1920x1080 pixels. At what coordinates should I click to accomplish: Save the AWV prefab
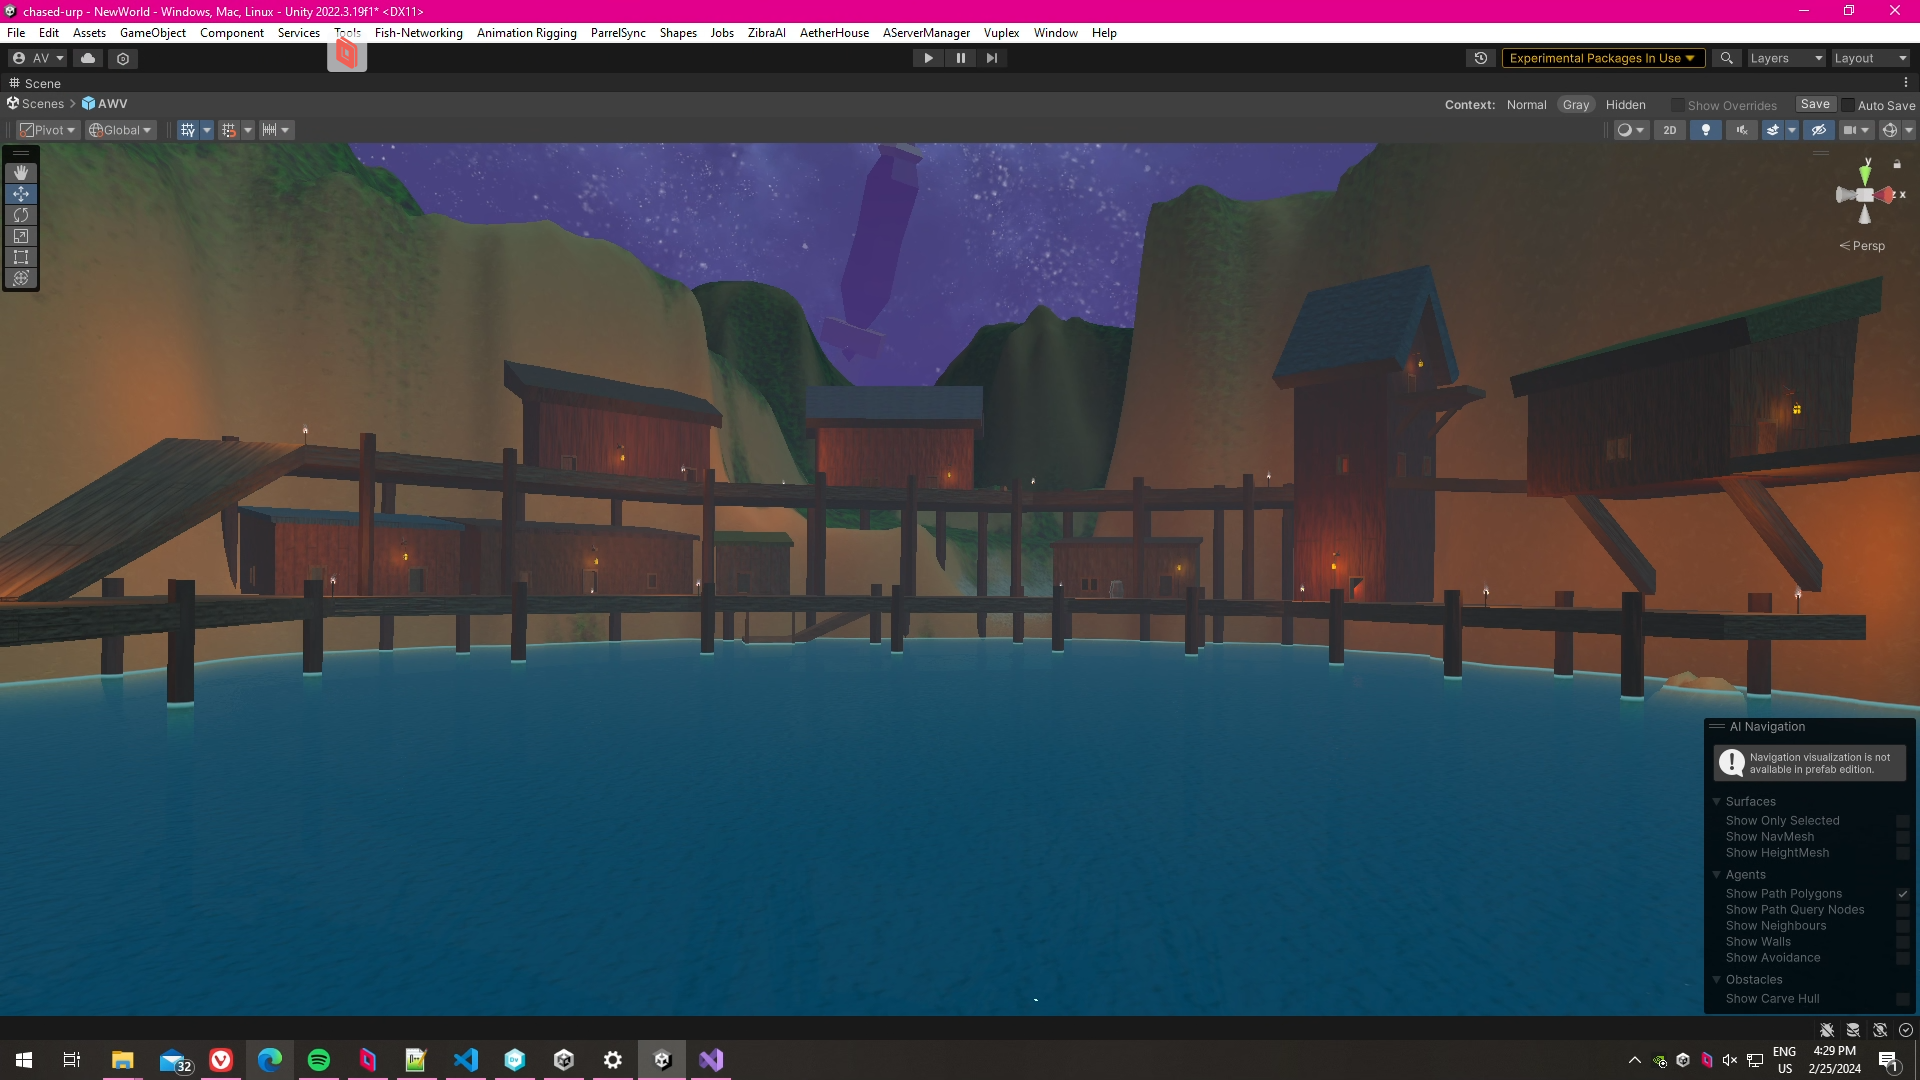click(x=1814, y=104)
